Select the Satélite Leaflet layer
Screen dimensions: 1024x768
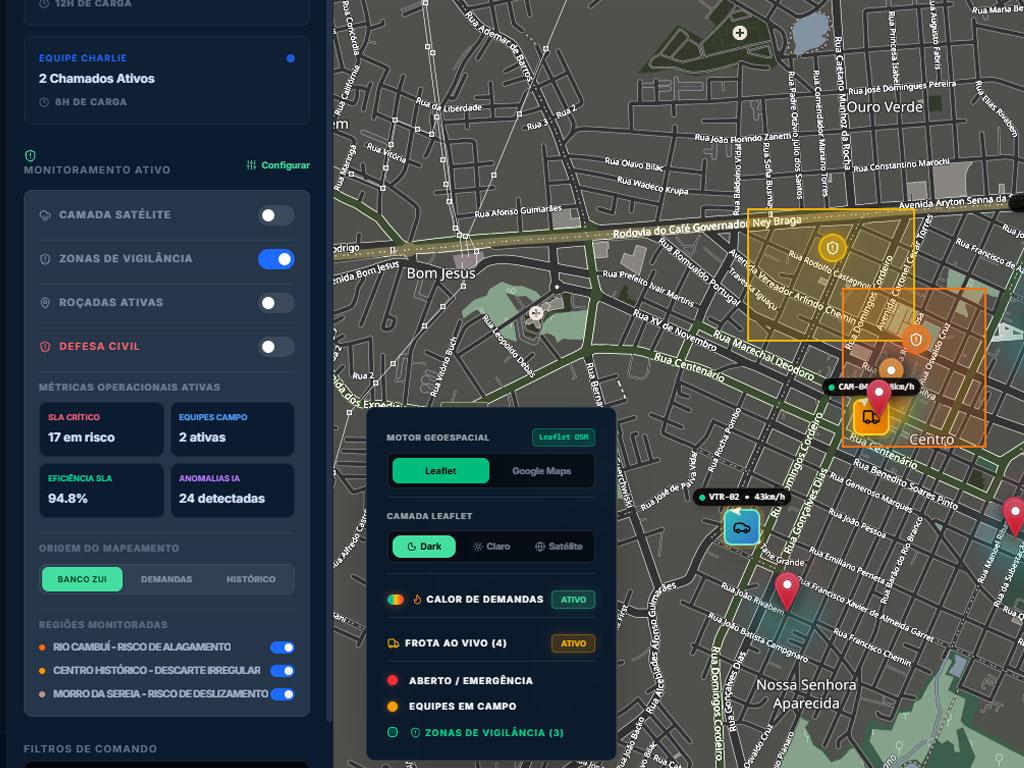(x=558, y=547)
